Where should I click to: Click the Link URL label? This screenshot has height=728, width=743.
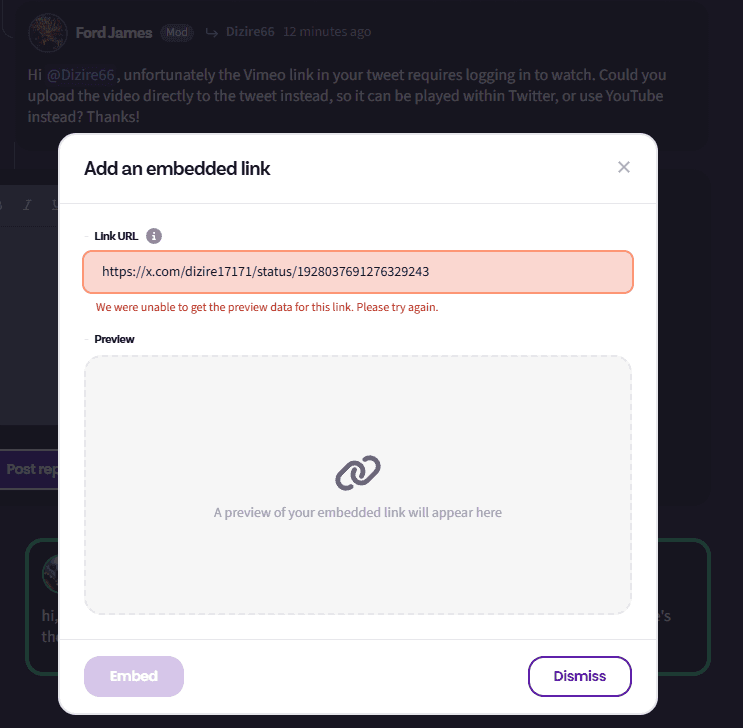(x=116, y=236)
